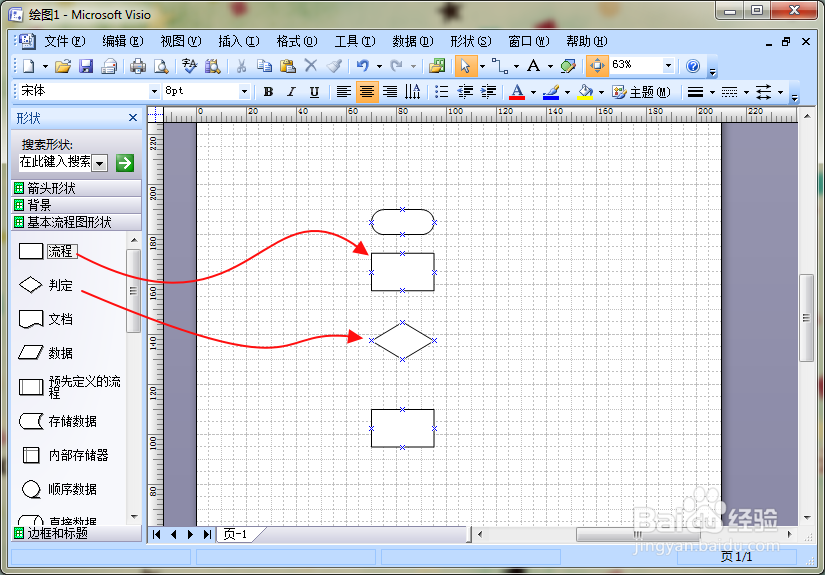
Task: Click the line color pen swatch
Action: click(x=551, y=92)
